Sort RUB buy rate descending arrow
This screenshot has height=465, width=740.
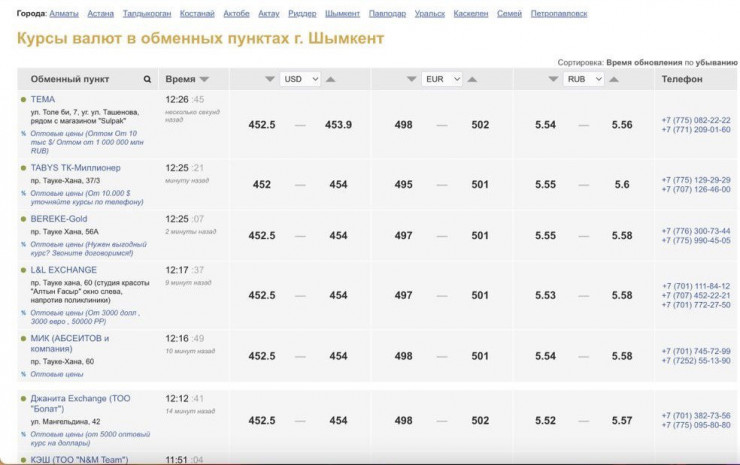click(551, 79)
